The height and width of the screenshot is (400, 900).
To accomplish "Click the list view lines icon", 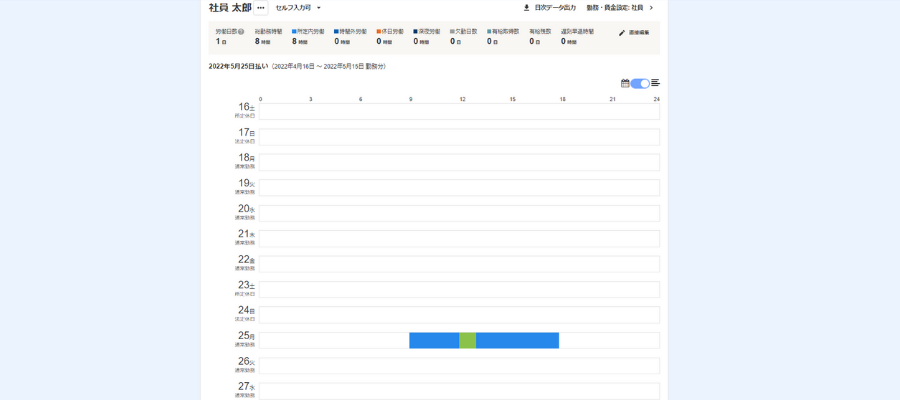I will click(x=656, y=83).
